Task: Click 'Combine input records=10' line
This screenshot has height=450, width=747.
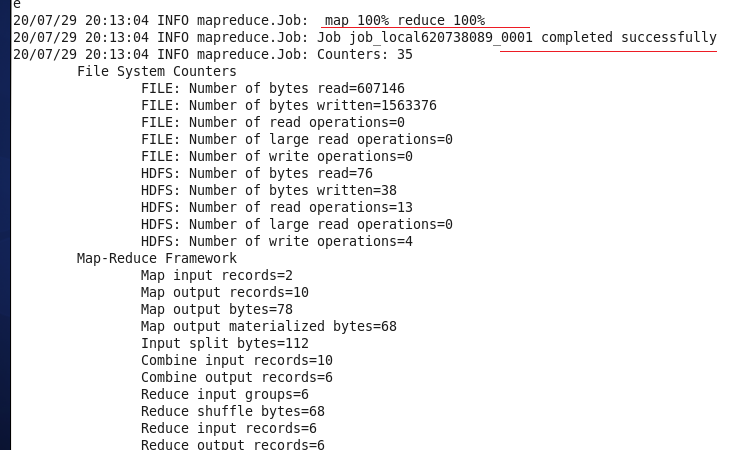Action: tap(236, 360)
